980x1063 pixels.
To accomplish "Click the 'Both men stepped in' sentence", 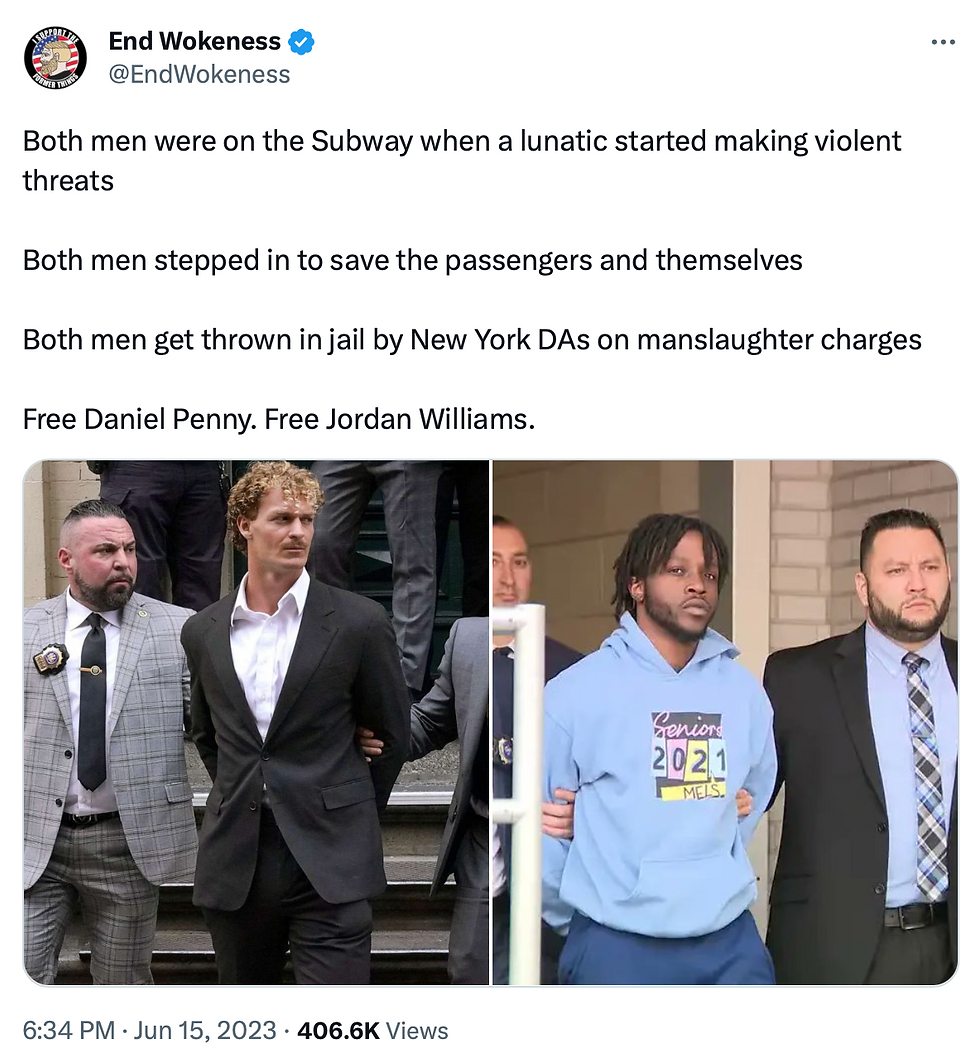I will (x=412, y=260).
